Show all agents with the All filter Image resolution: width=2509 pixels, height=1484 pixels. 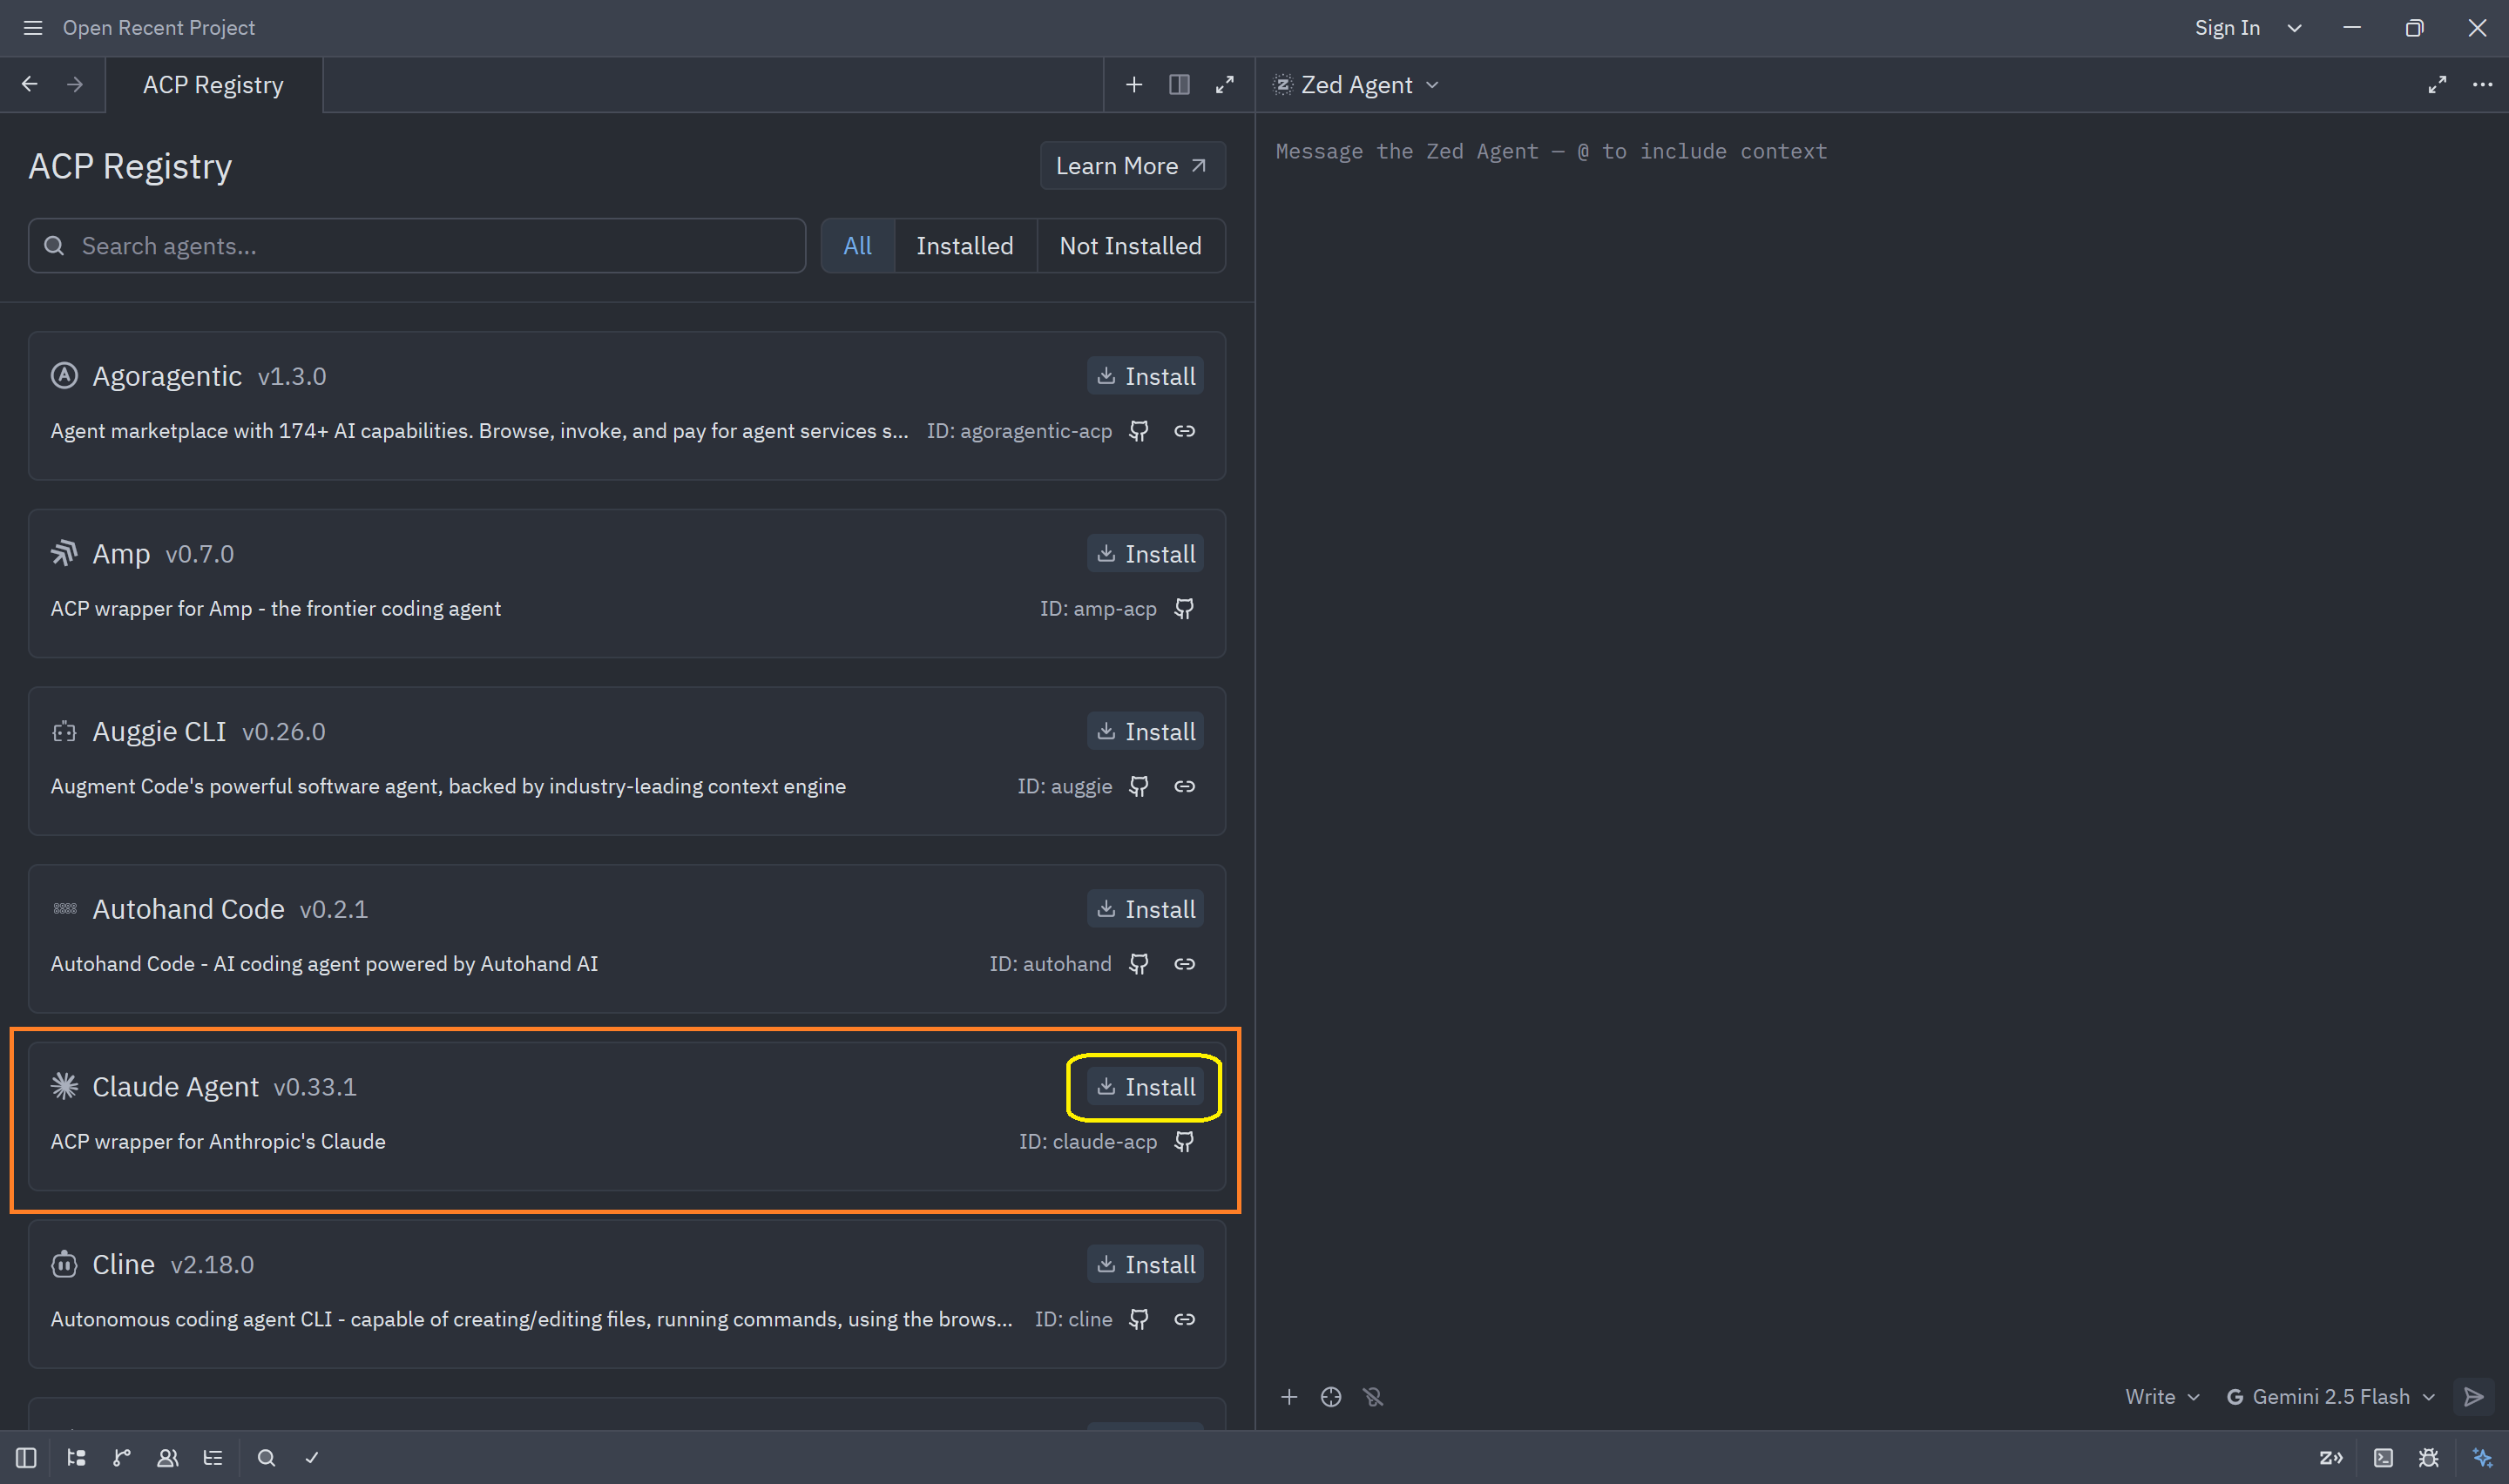pos(858,246)
